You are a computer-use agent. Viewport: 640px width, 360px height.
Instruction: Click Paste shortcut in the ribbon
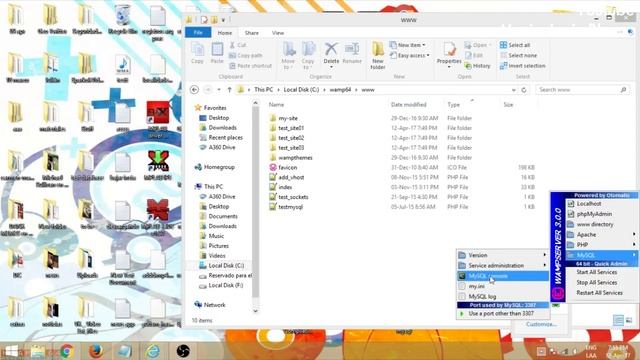(250, 66)
